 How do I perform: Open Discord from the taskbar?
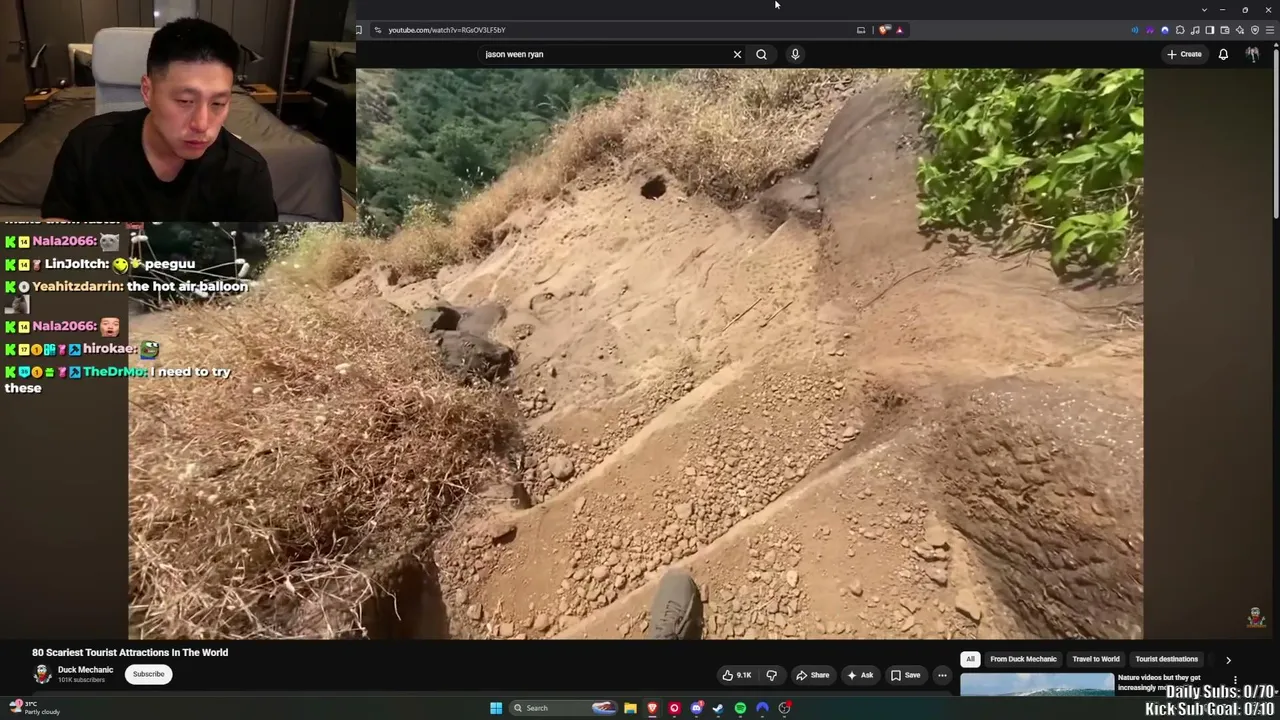point(696,708)
